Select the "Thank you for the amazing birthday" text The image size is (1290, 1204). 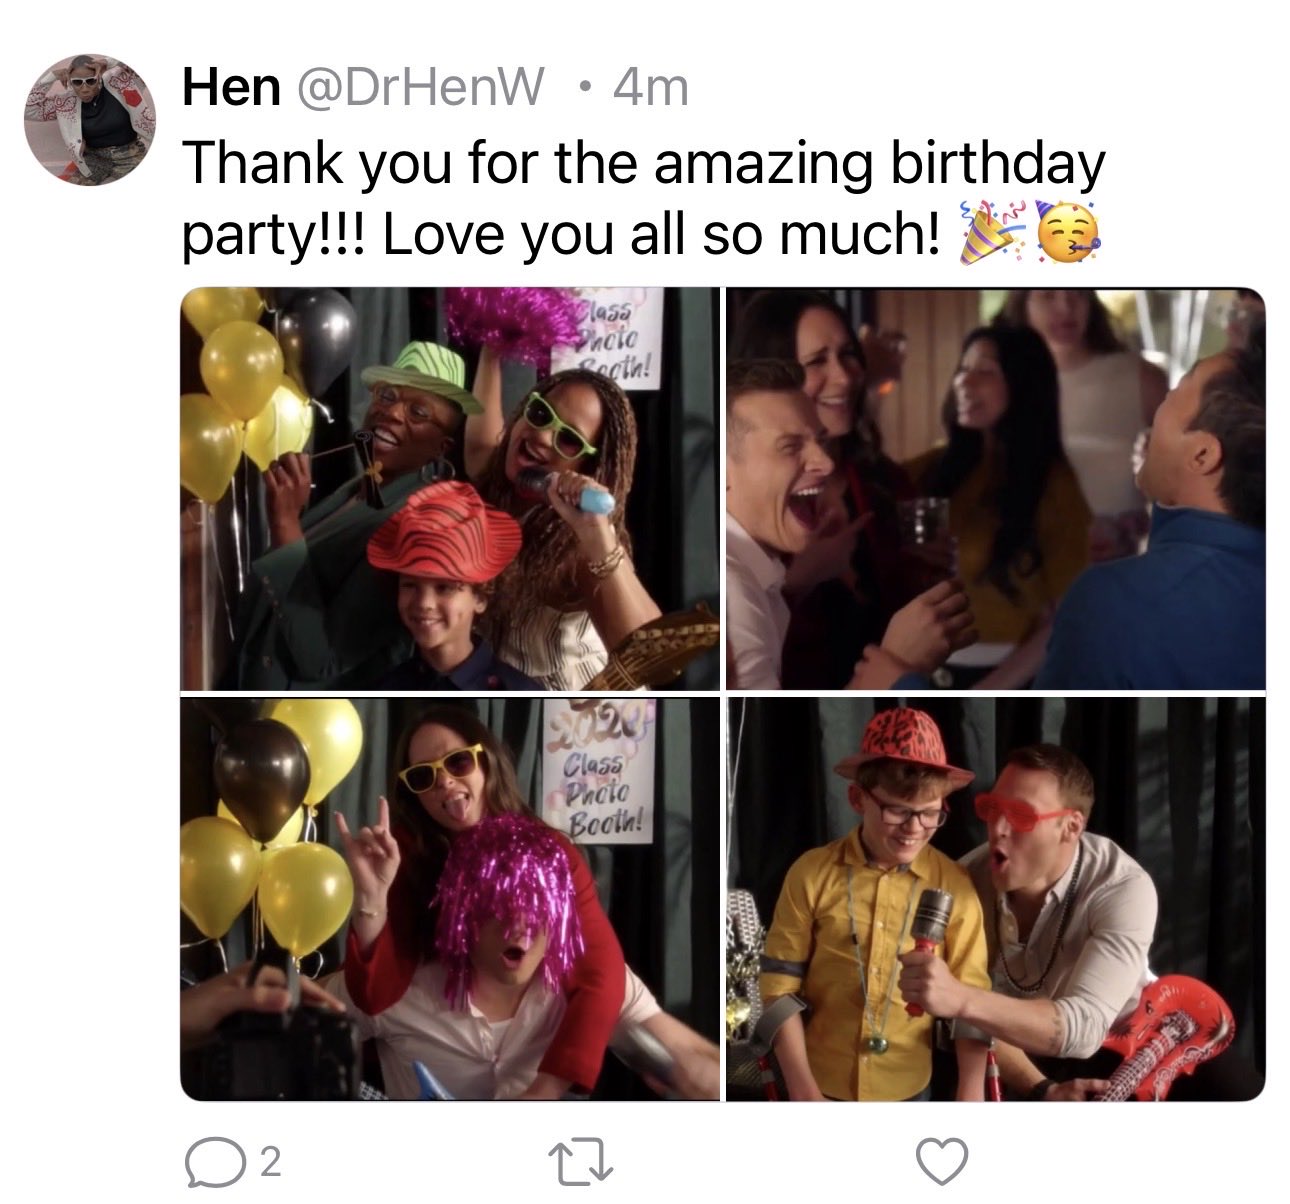pyautogui.click(x=644, y=164)
